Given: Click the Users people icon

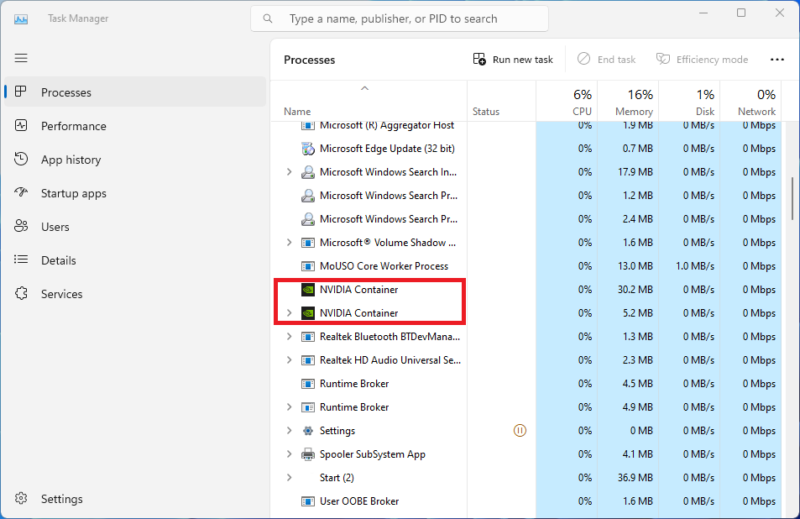Looking at the screenshot, I should [21, 226].
